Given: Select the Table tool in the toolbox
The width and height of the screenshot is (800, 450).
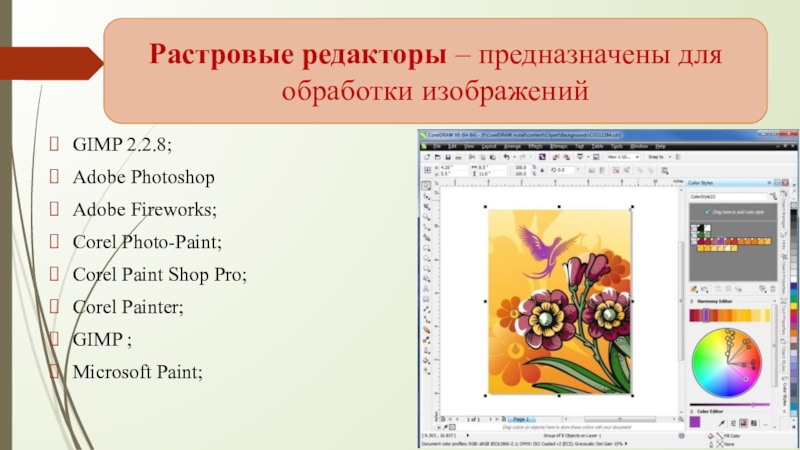Looking at the screenshot, I should tap(426, 299).
